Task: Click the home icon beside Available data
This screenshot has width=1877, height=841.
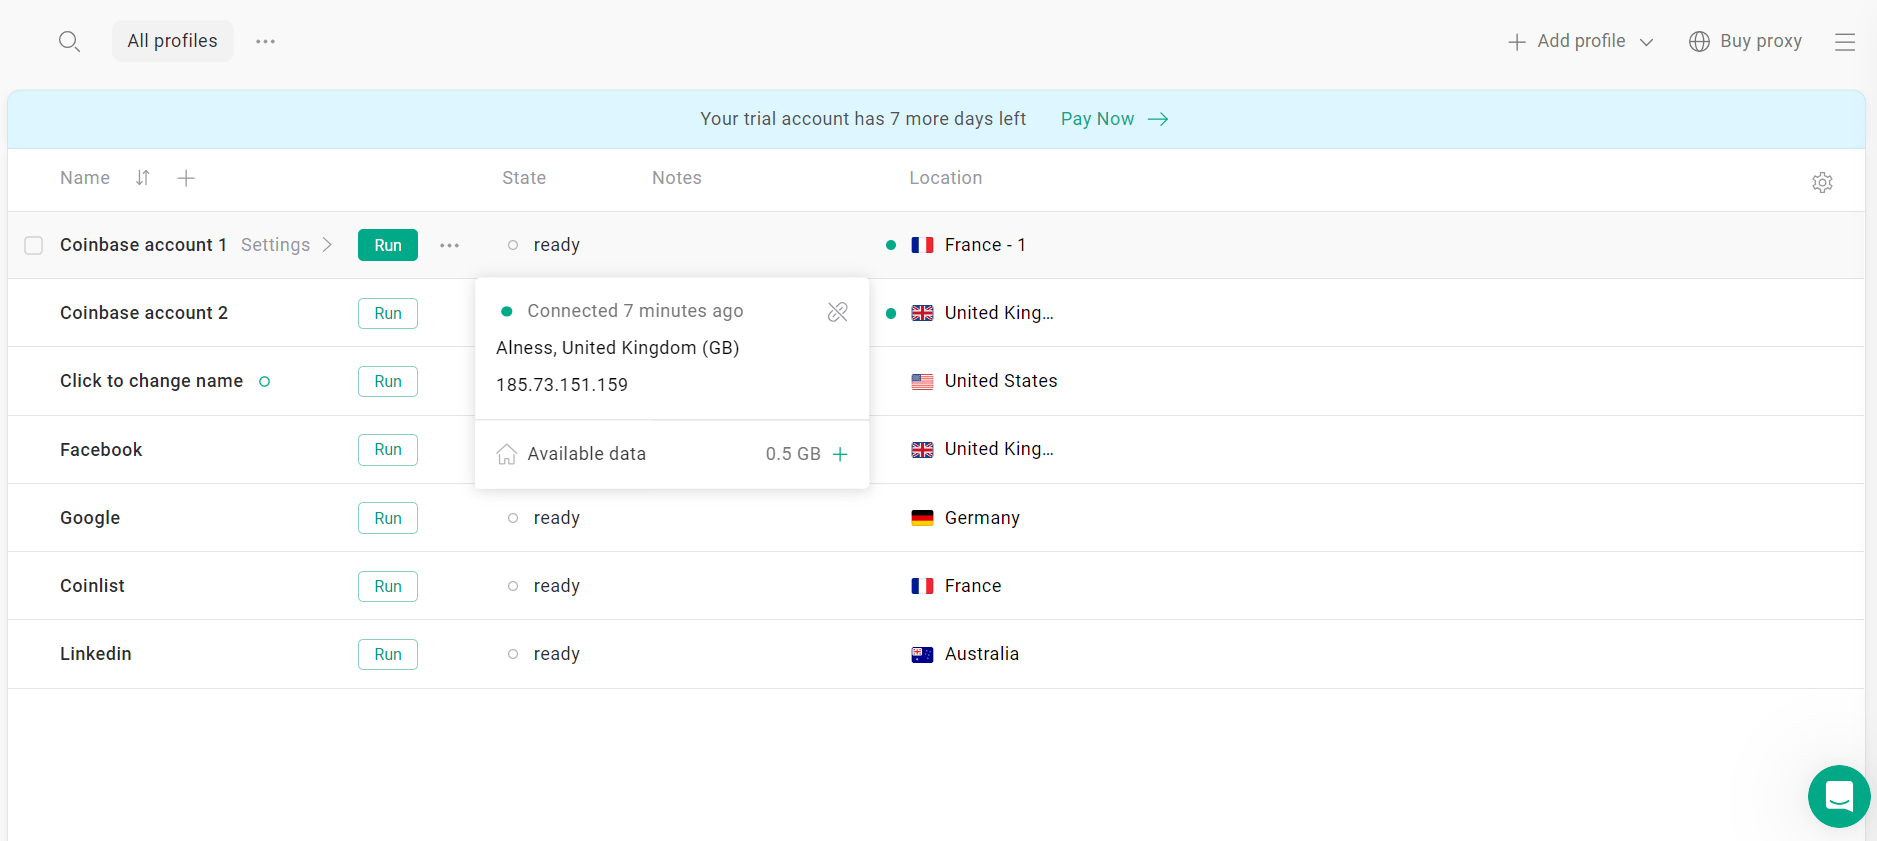Action: click(x=507, y=454)
